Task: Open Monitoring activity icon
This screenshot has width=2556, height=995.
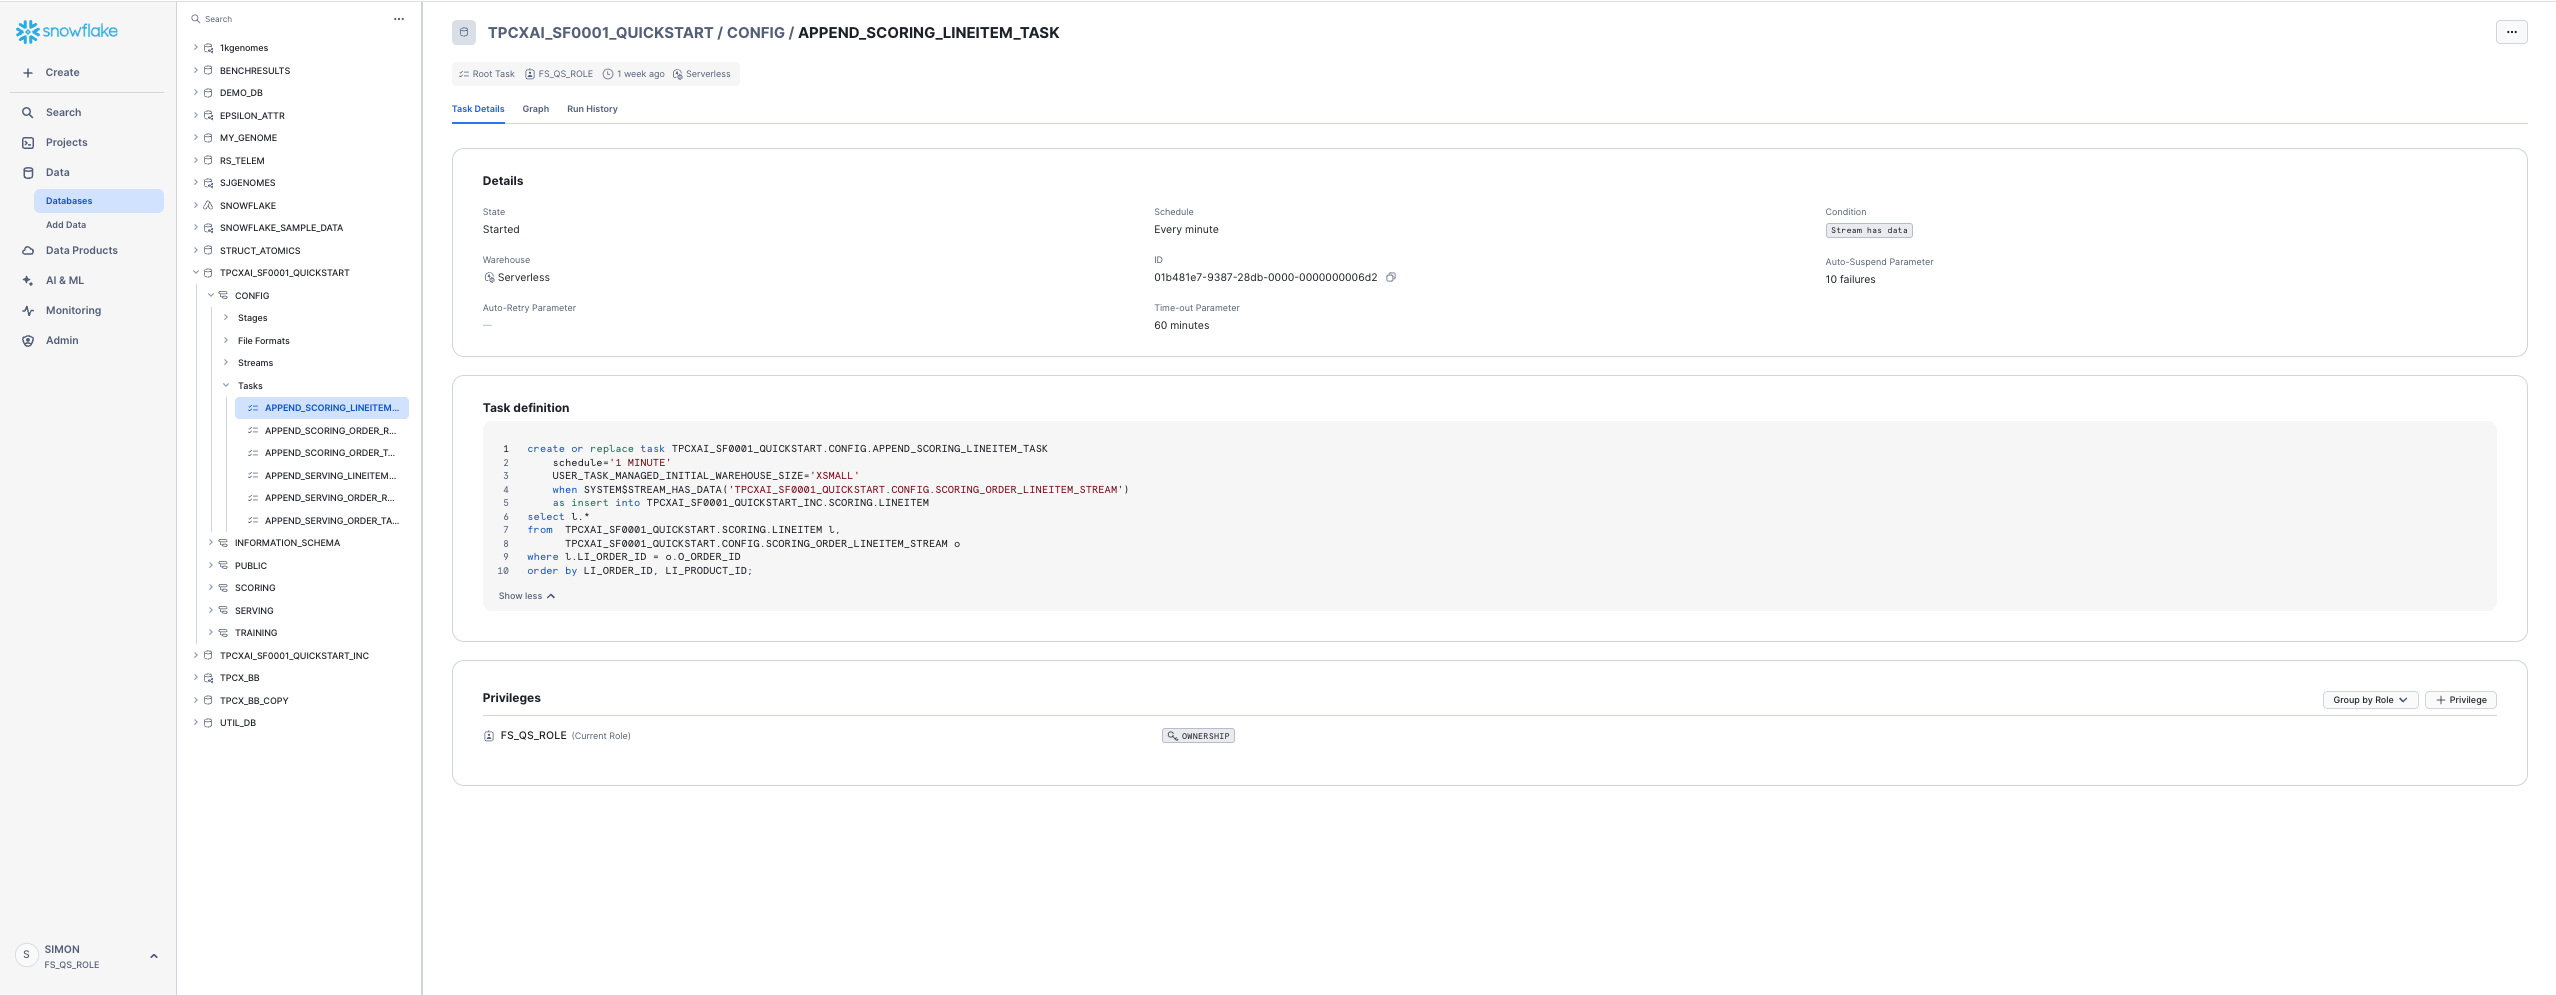Action: tap(28, 311)
